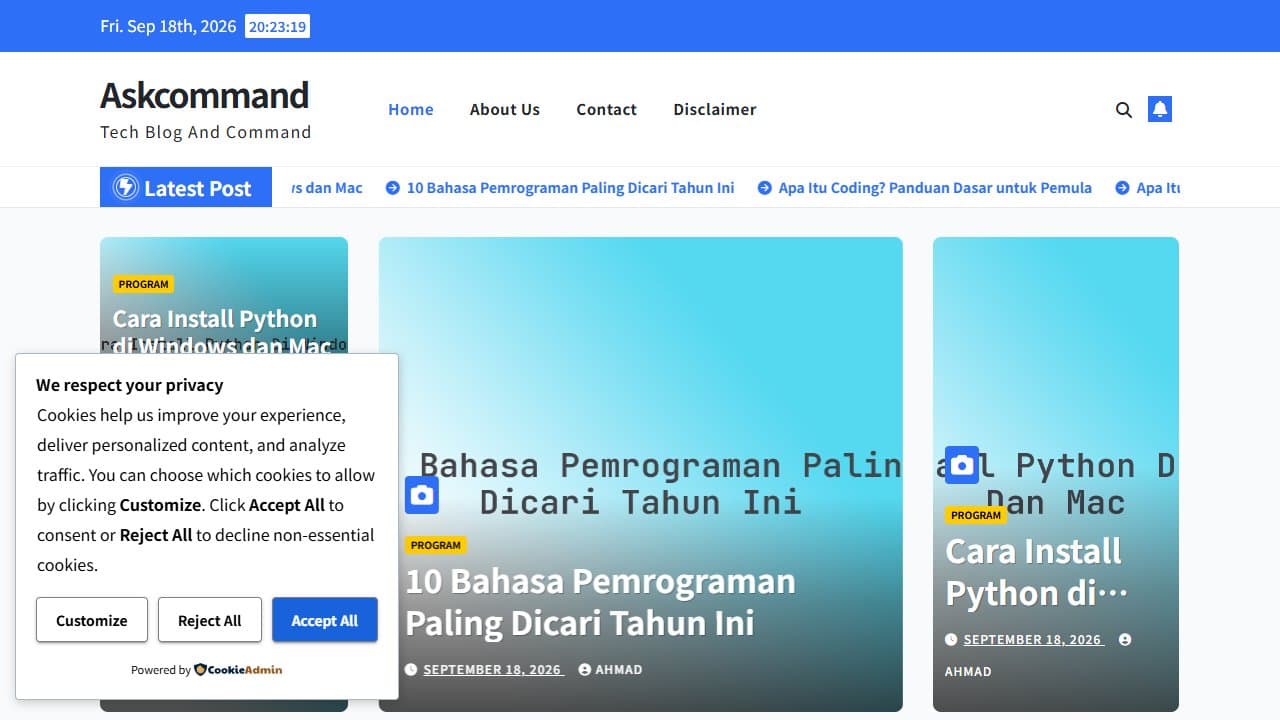The height and width of the screenshot is (720, 1280).
Task: Click the lightning bolt icon beside Latest Post
Action: coord(126,187)
